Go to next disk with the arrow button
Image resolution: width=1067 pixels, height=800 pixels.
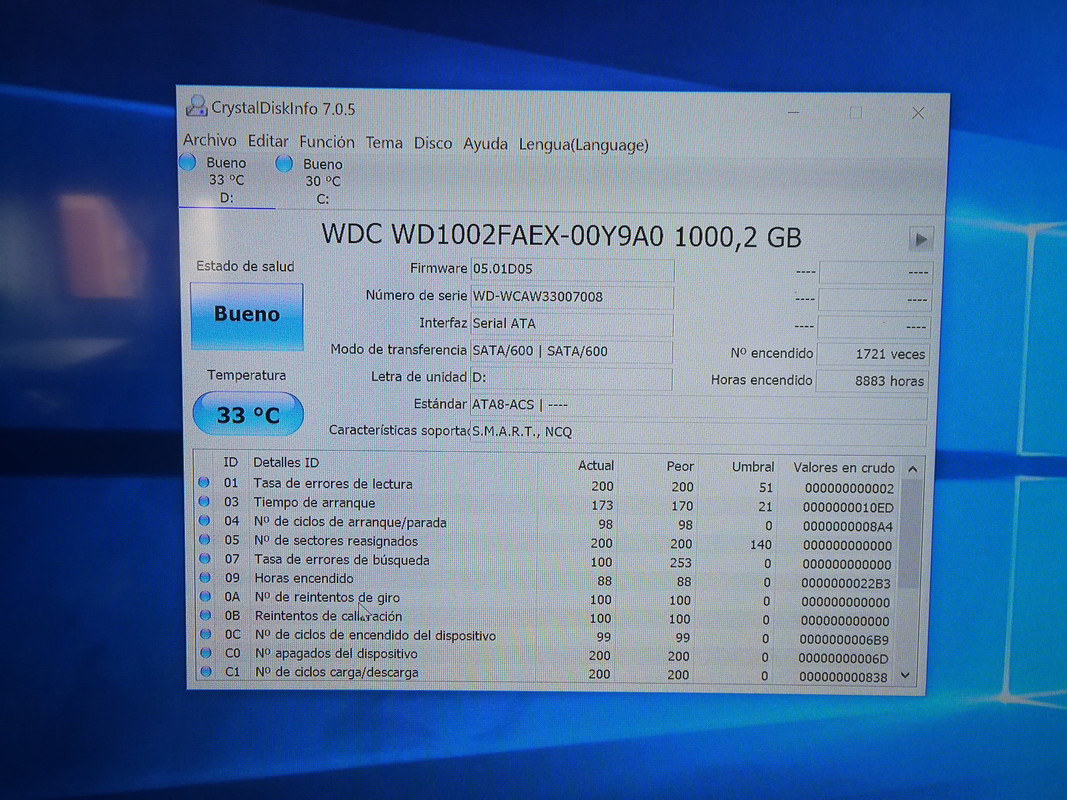[921, 239]
